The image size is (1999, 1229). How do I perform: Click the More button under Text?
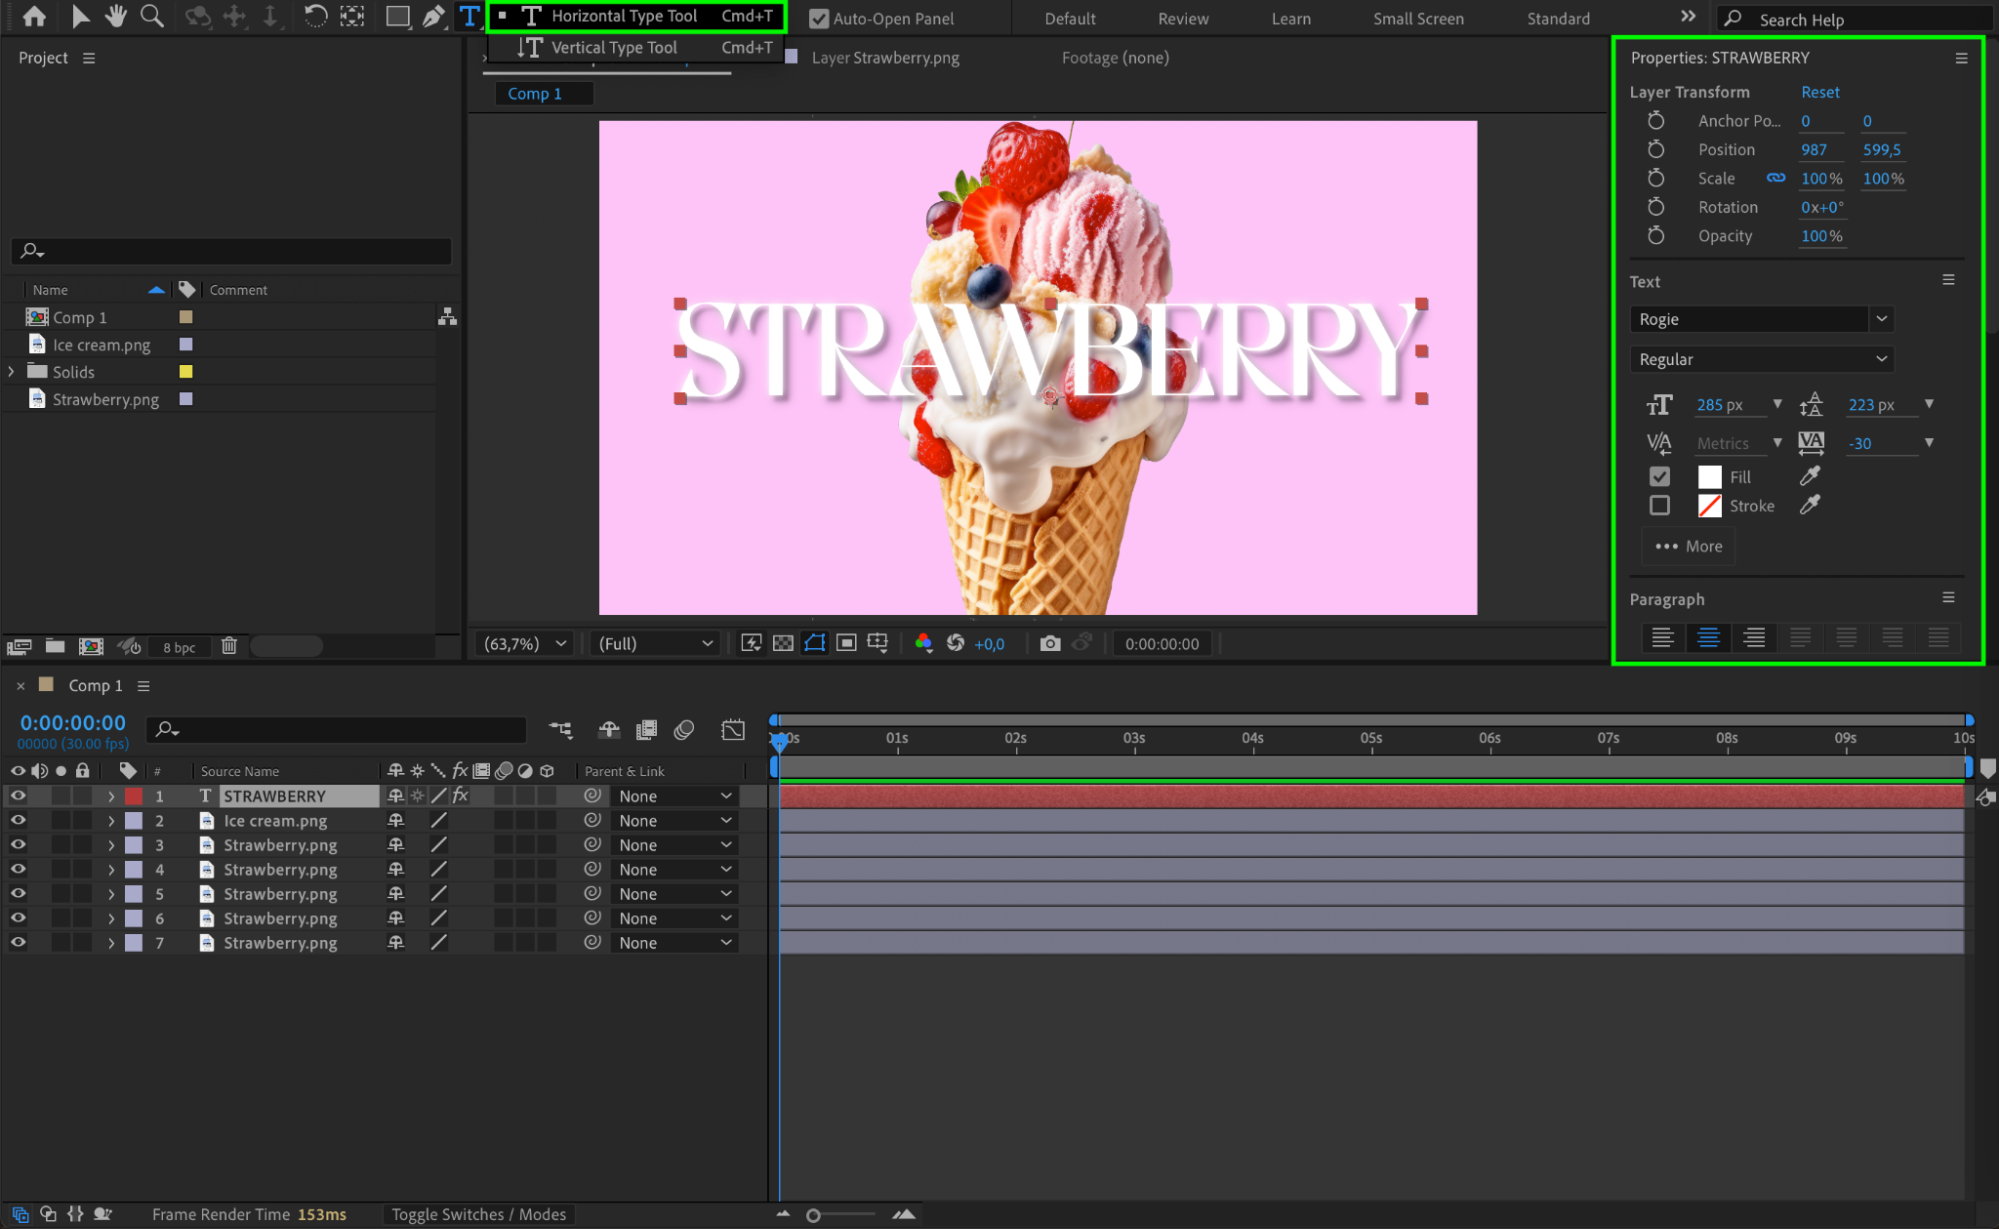click(1688, 546)
